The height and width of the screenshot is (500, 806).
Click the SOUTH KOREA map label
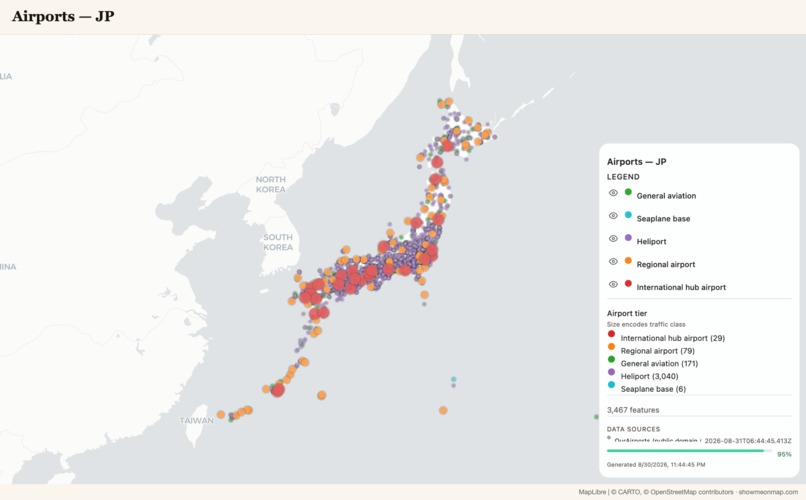[x=278, y=242]
